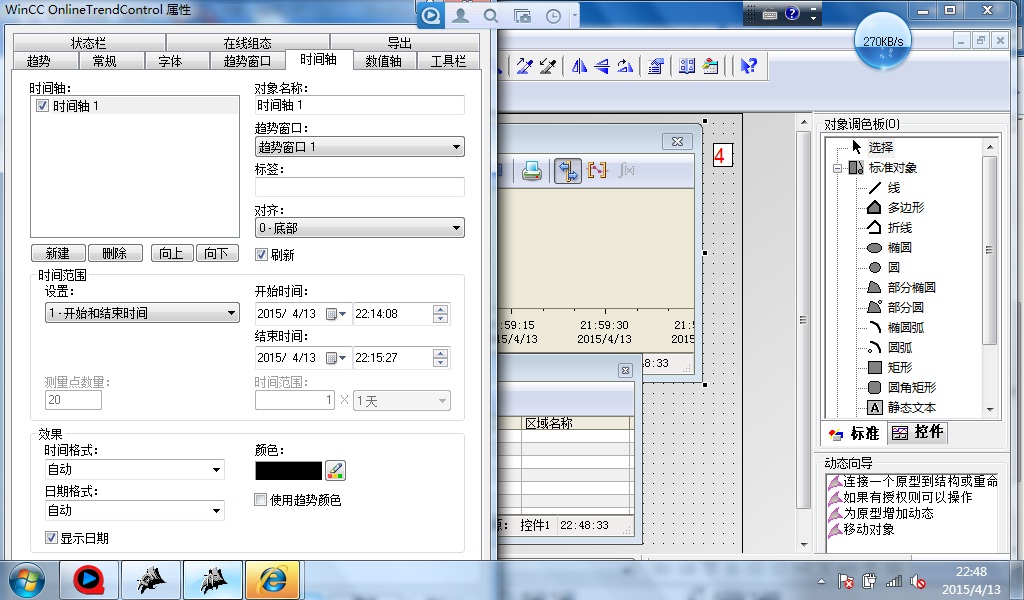Open the 对齐 0-底部 dropdown
The height and width of the screenshot is (600, 1024).
pos(359,228)
